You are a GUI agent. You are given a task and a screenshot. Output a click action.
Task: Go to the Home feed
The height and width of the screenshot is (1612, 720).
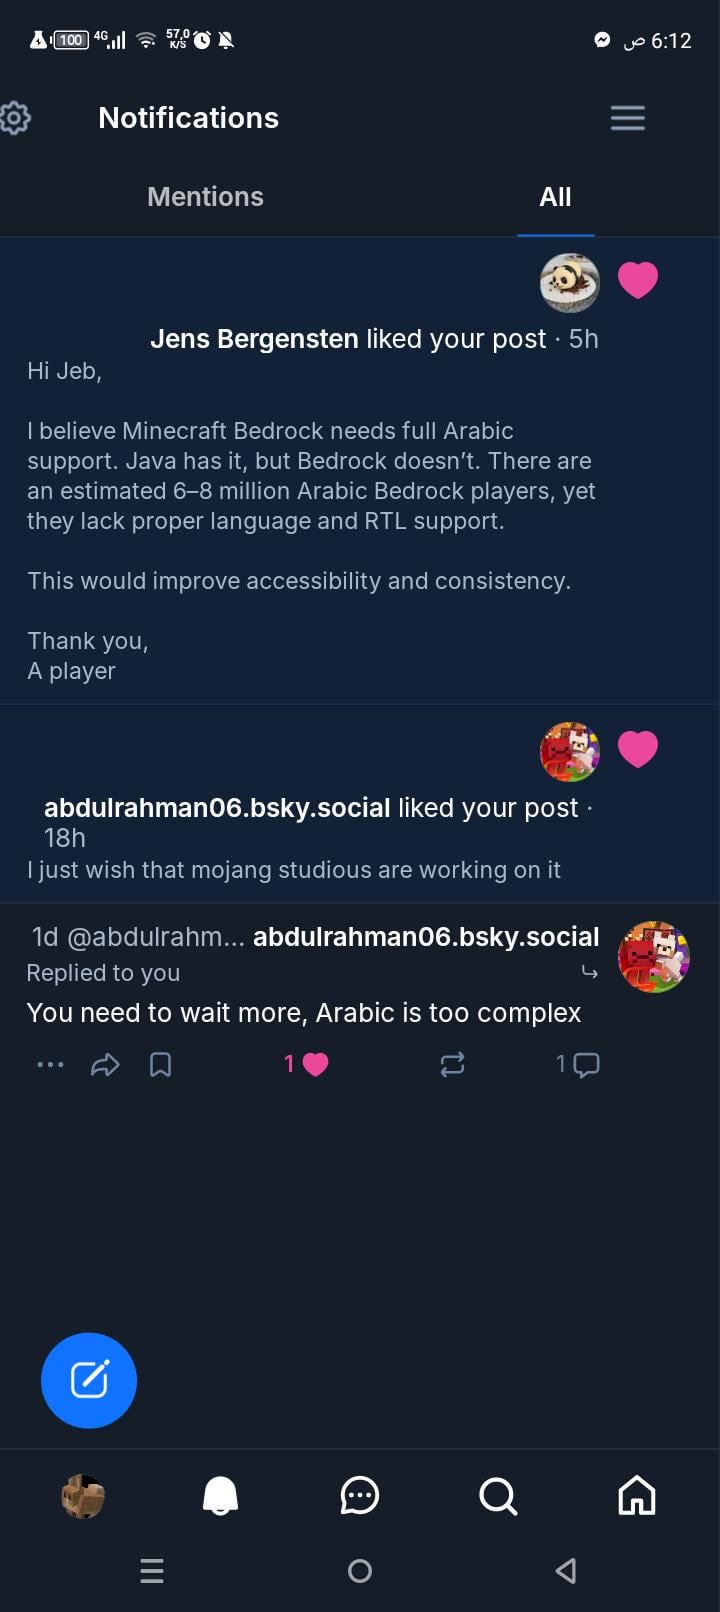click(x=637, y=1496)
